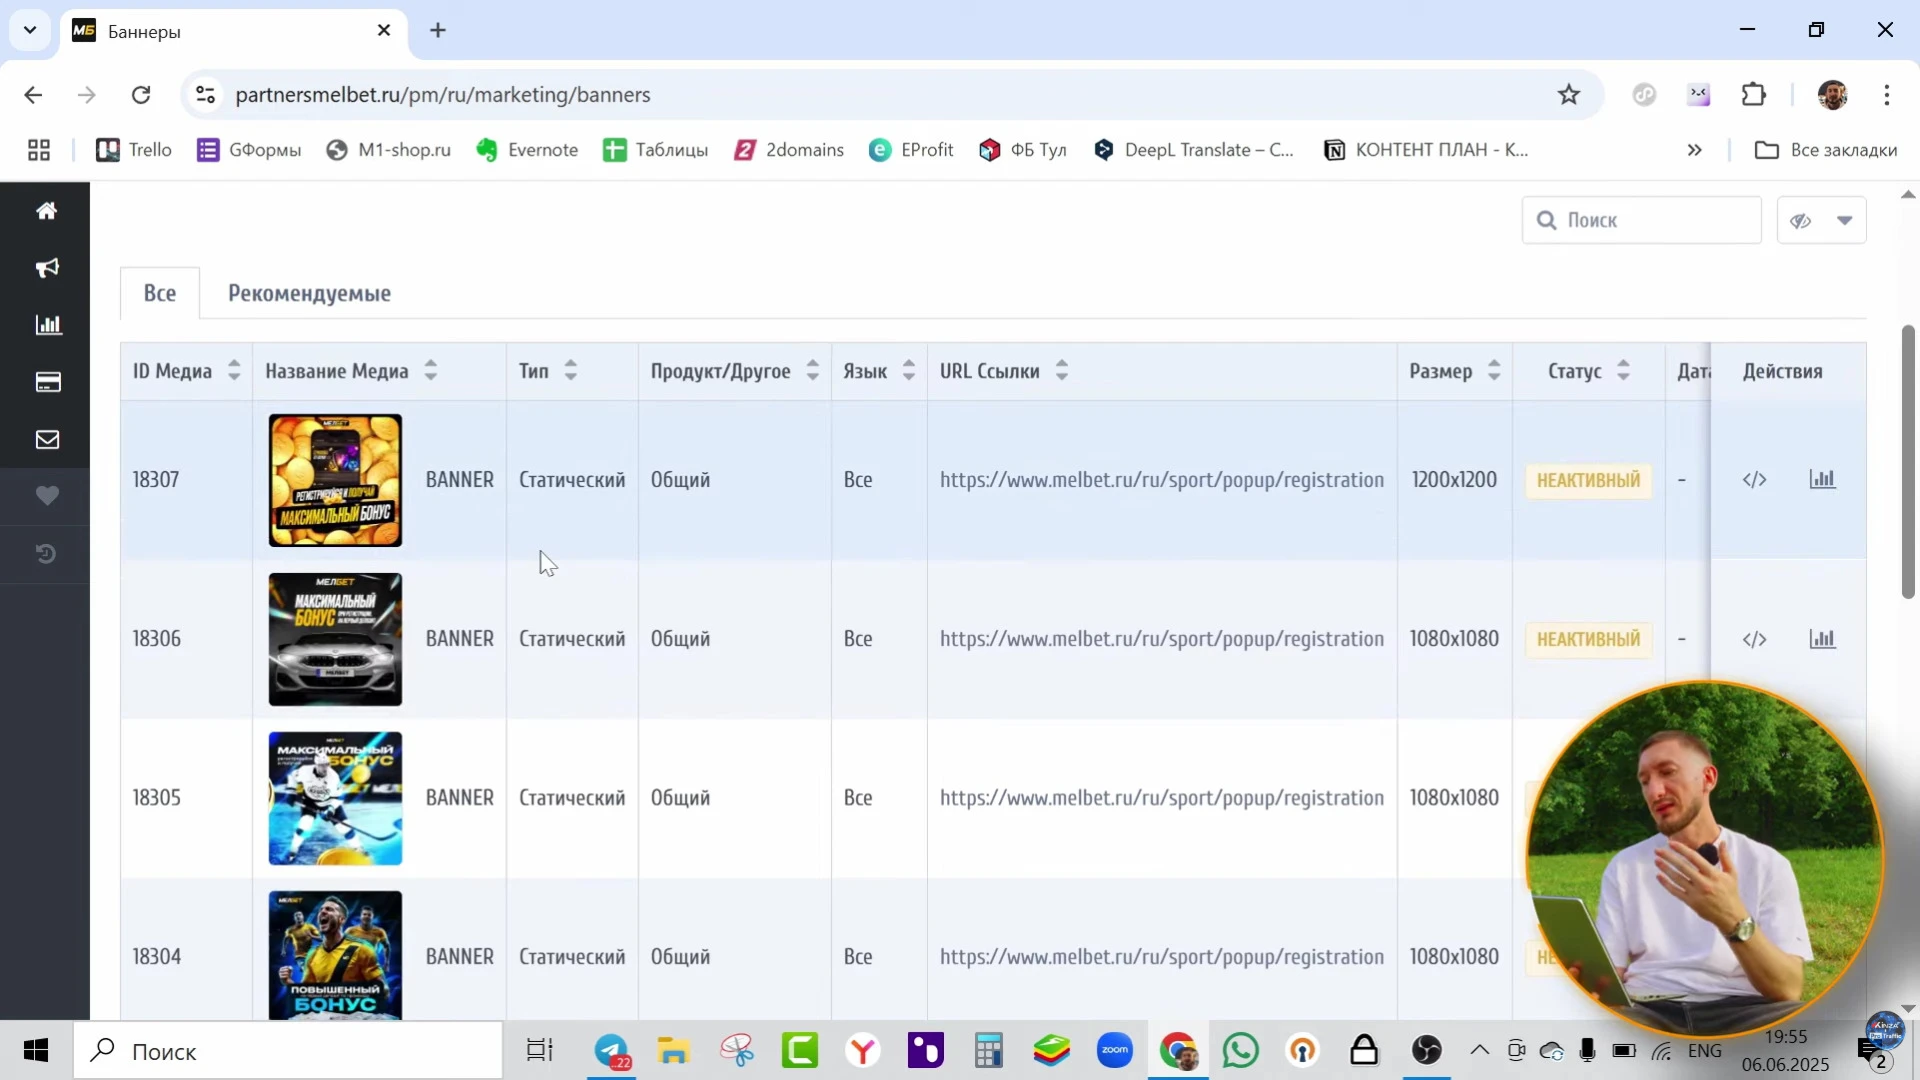Viewport: 1920px width, 1080px height.
Task: Open the Таблицы bookmark
Action: click(655, 150)
